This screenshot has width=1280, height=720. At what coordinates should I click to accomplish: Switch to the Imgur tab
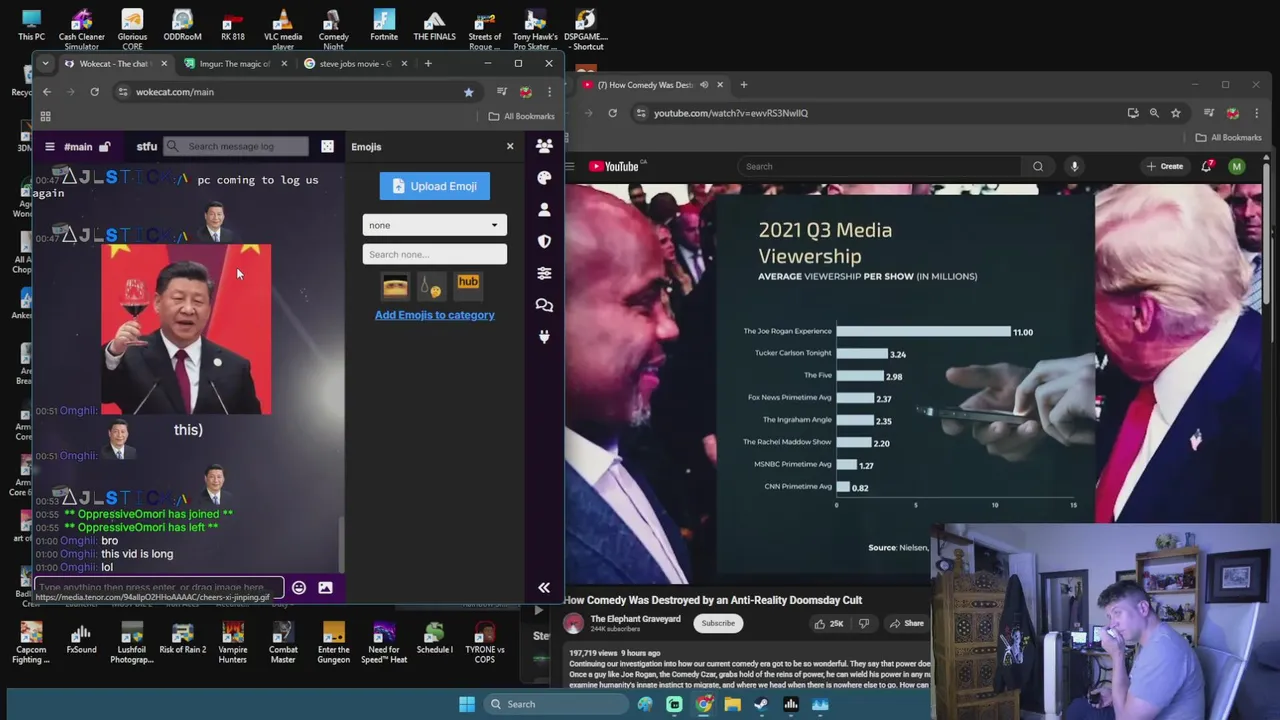pos(233,64)
